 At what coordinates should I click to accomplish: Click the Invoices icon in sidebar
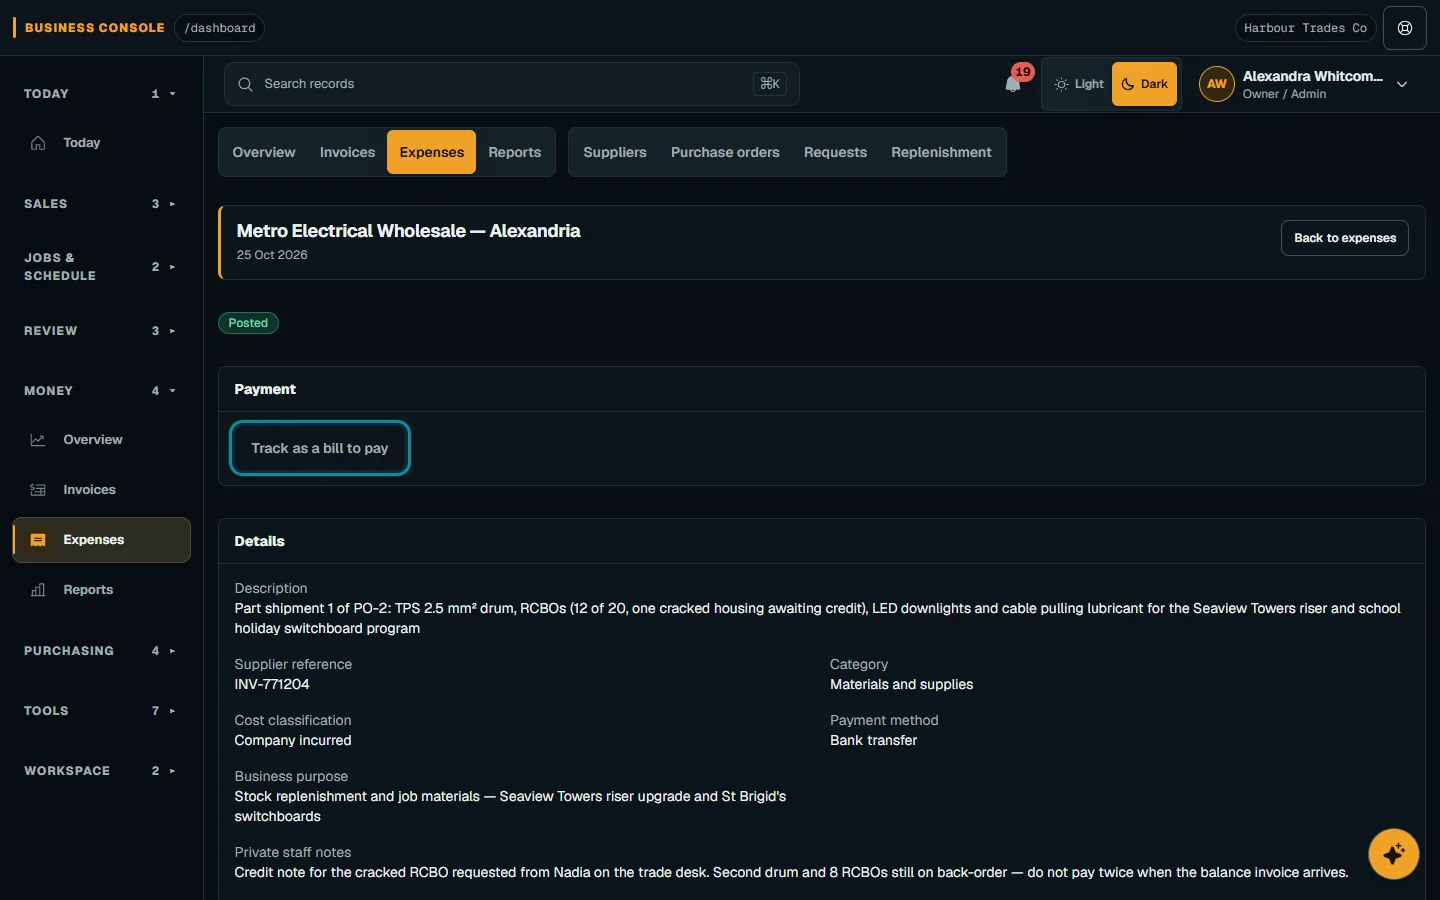click(38, 490)
